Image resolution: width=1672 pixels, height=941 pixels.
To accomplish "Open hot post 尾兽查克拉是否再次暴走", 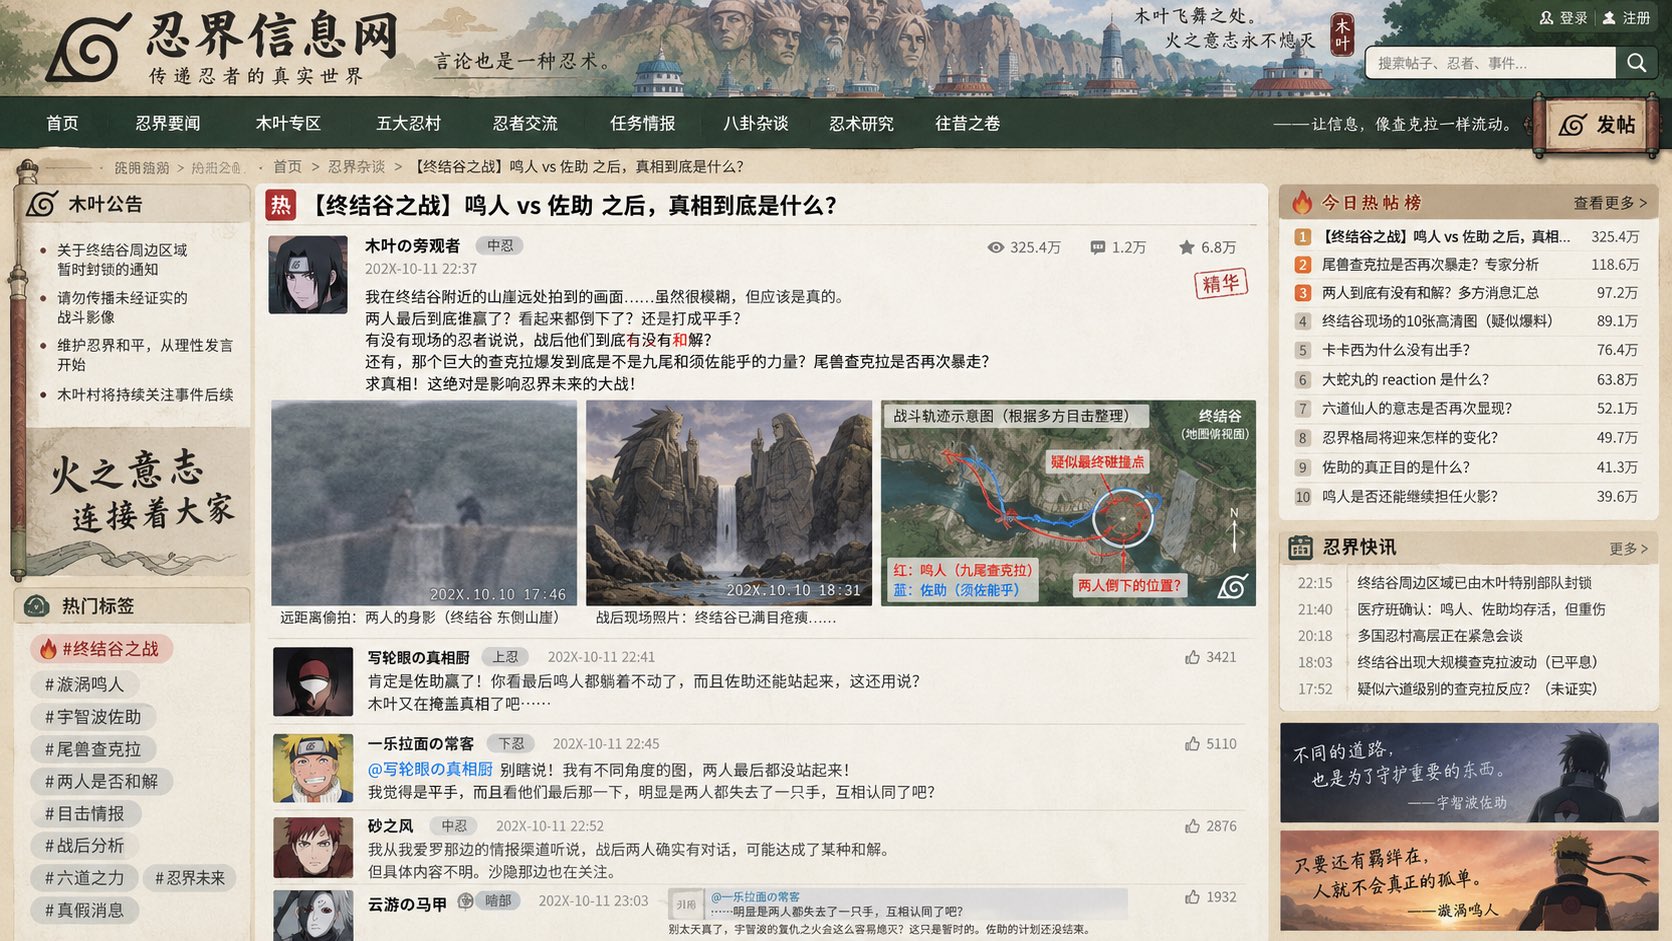I will 1430,265.
